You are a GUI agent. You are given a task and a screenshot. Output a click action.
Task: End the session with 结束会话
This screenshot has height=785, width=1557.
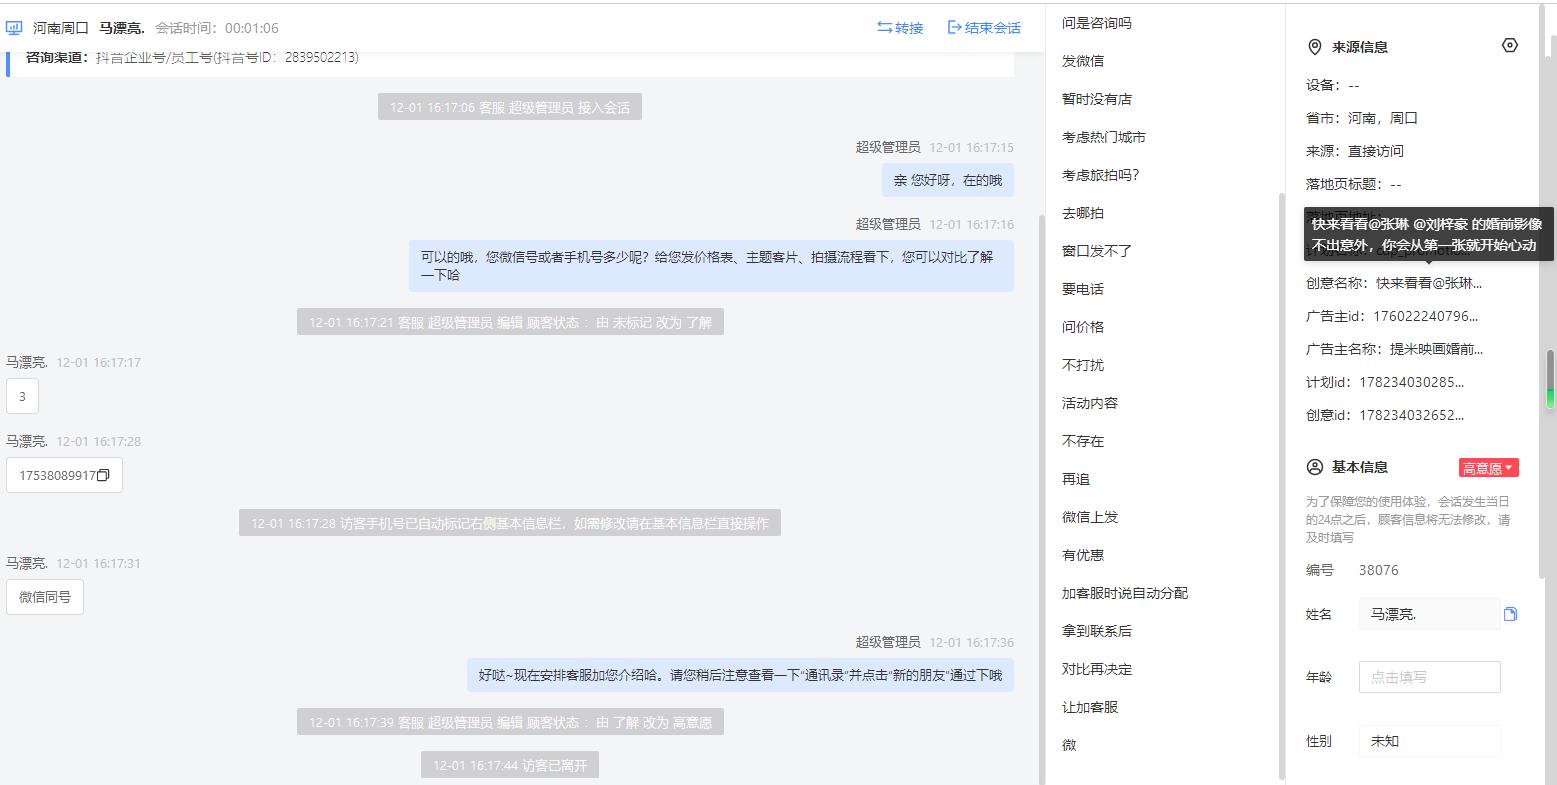[x=984, y=28]
